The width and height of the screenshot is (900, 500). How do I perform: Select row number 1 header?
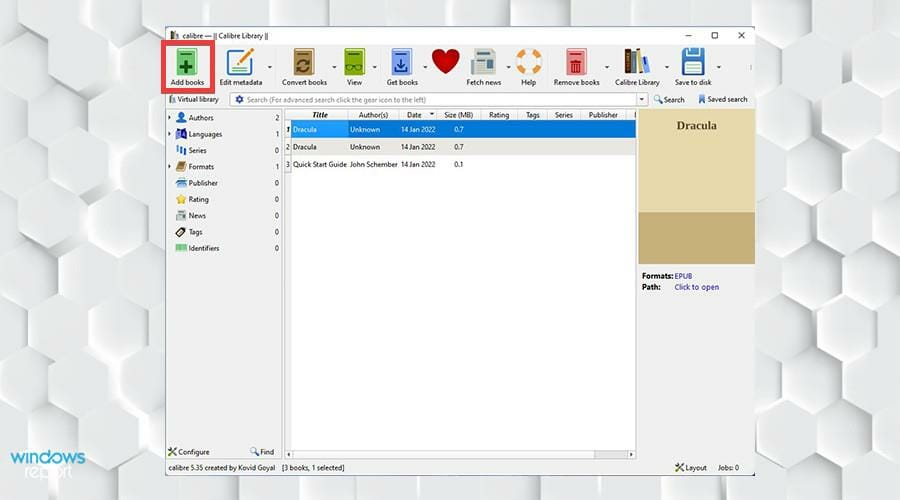click(x=288, y=130)
